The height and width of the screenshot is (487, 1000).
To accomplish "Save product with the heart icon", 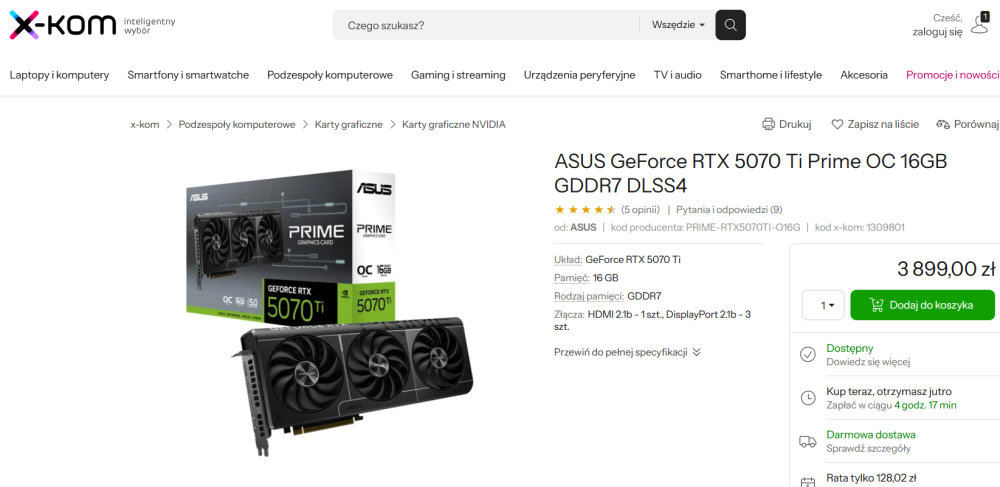I will coord(838,124).
